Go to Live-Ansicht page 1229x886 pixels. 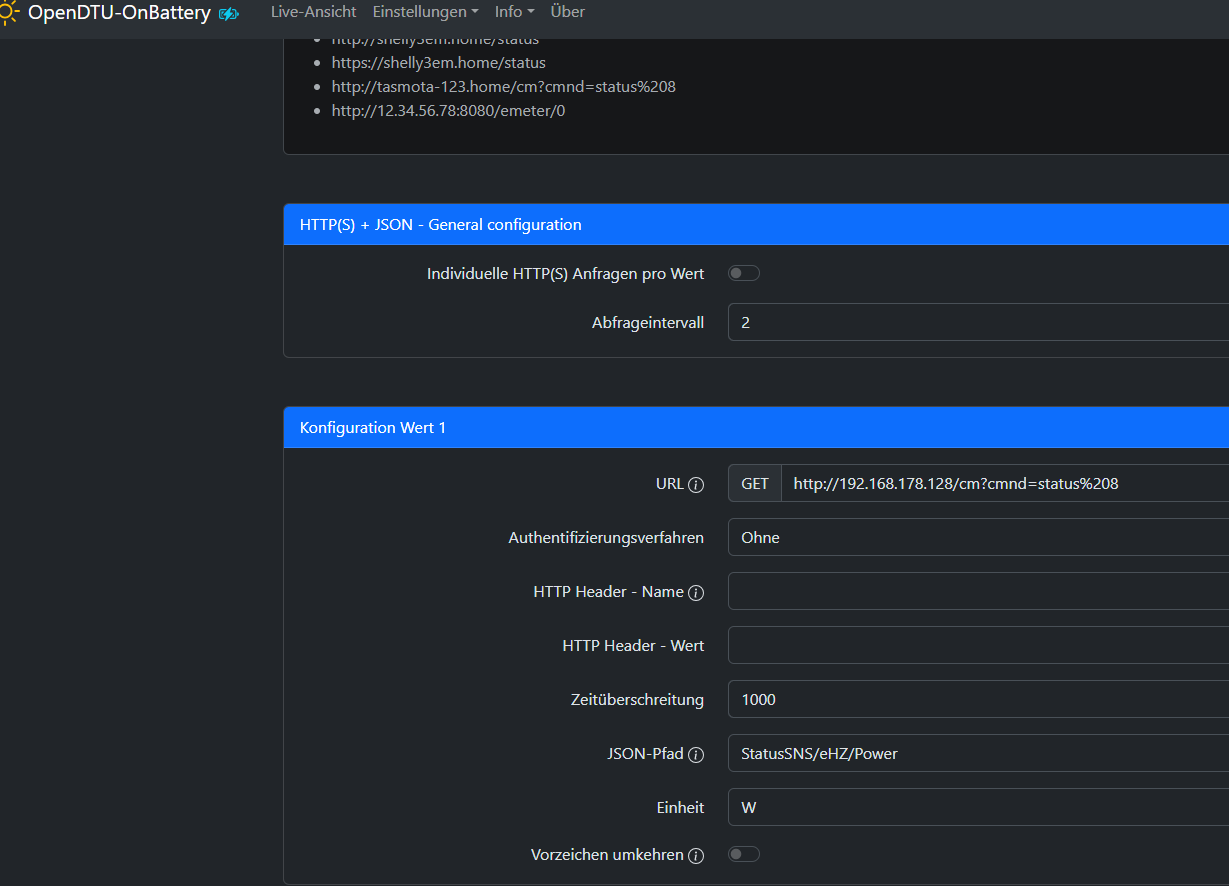(314, 12)
